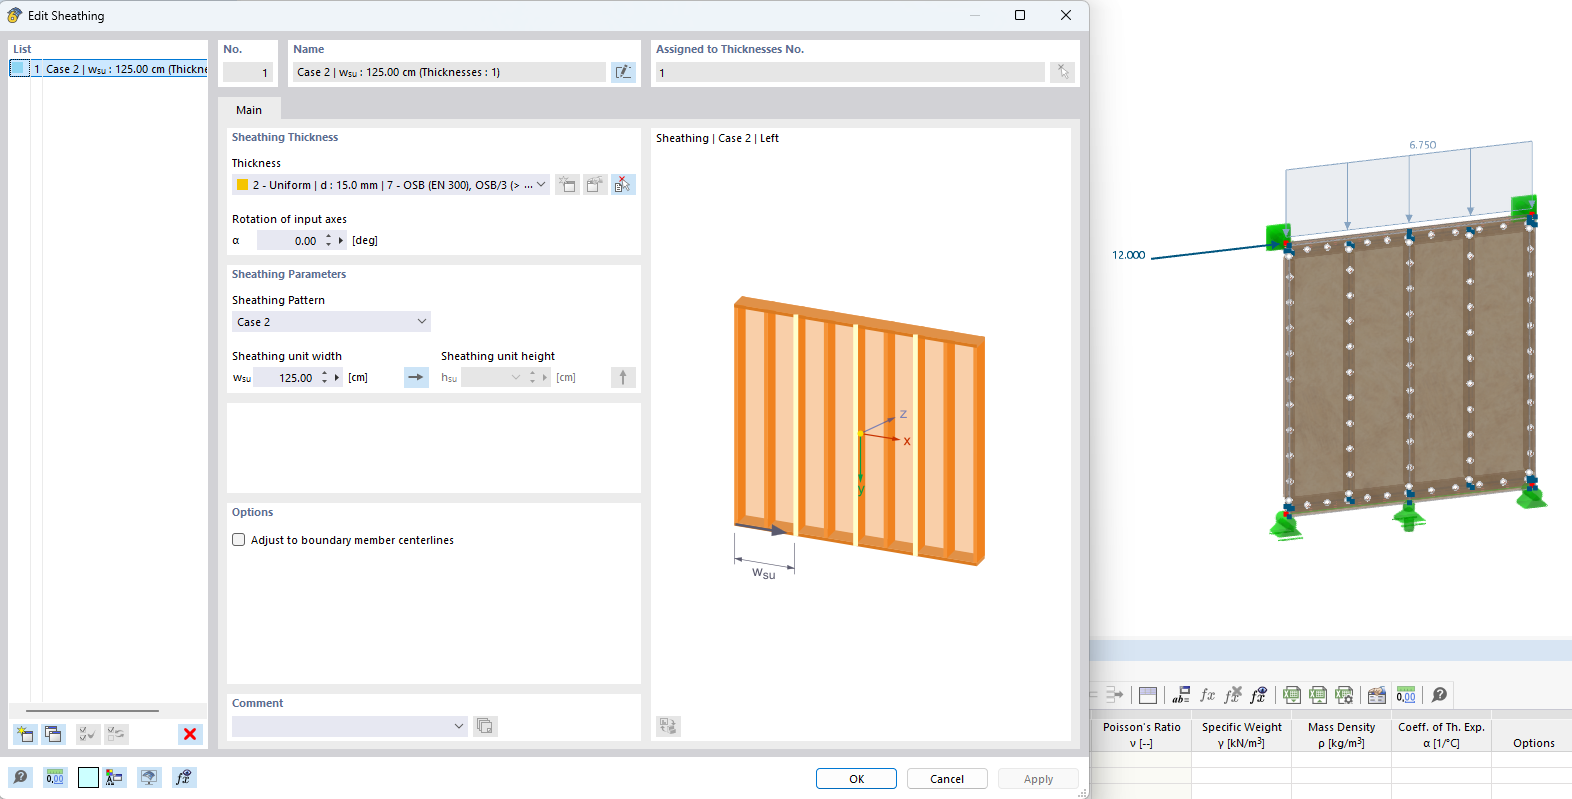Screen dimensions: 1572x799
Task: Click the Duplicate sheathing icon under the list
Action: pyautogui.click(x=53, y=734)
